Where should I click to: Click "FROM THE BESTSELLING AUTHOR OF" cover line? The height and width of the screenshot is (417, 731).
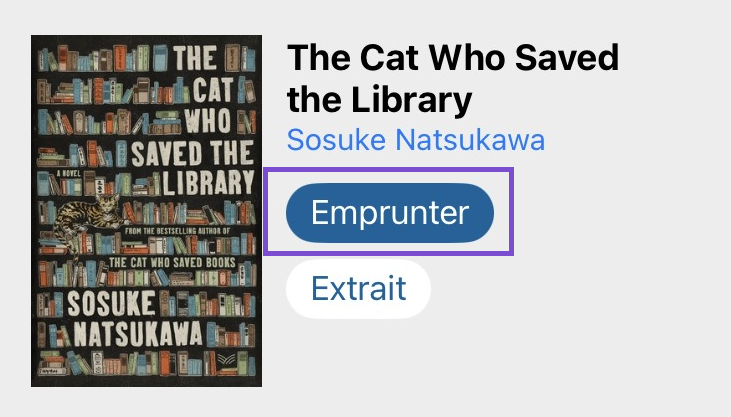177,231
